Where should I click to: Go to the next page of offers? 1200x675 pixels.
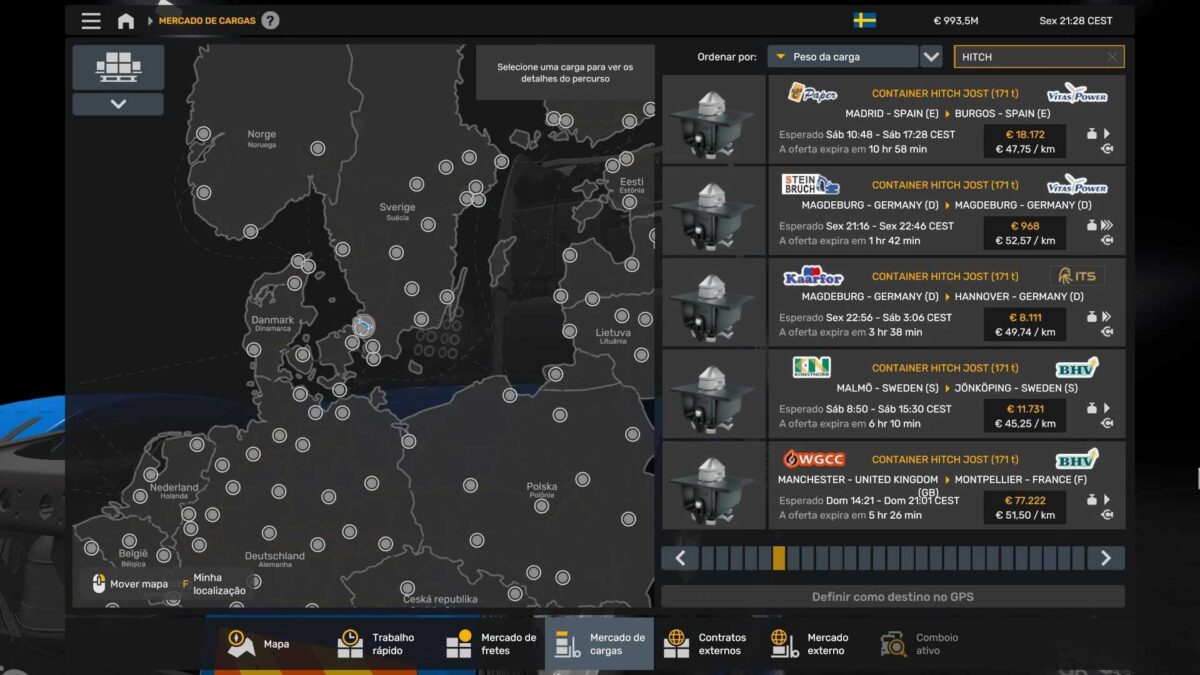click(1105, 558)
